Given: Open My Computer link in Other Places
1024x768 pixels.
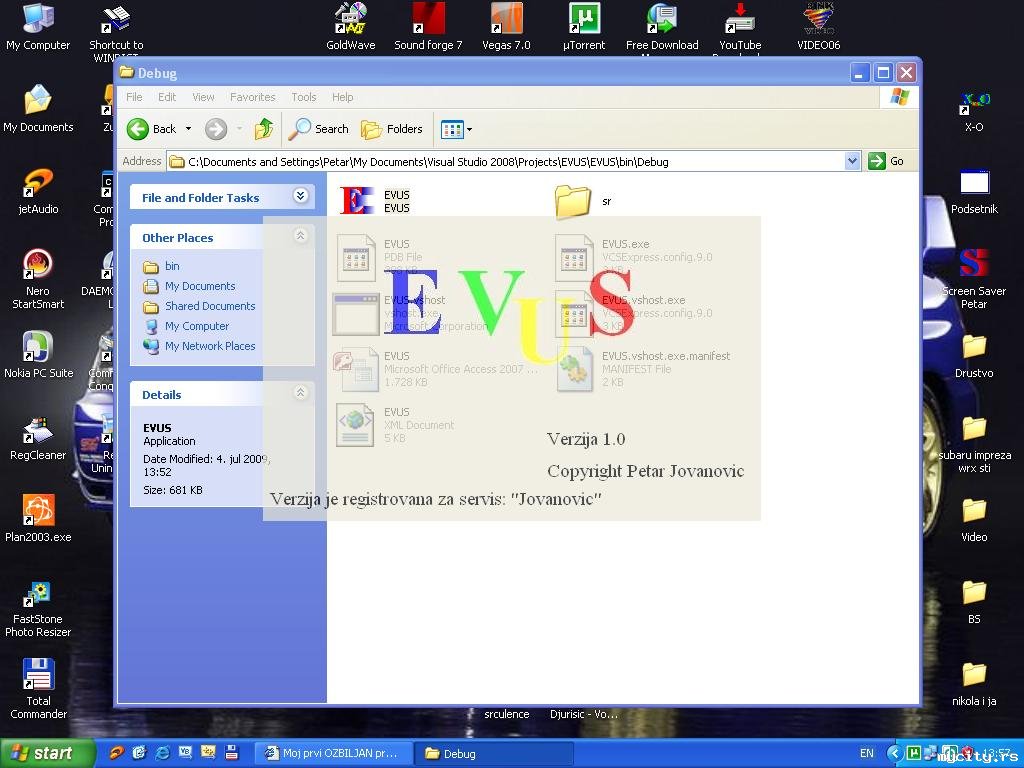Looking at the screenshot, I should (197, 326).
